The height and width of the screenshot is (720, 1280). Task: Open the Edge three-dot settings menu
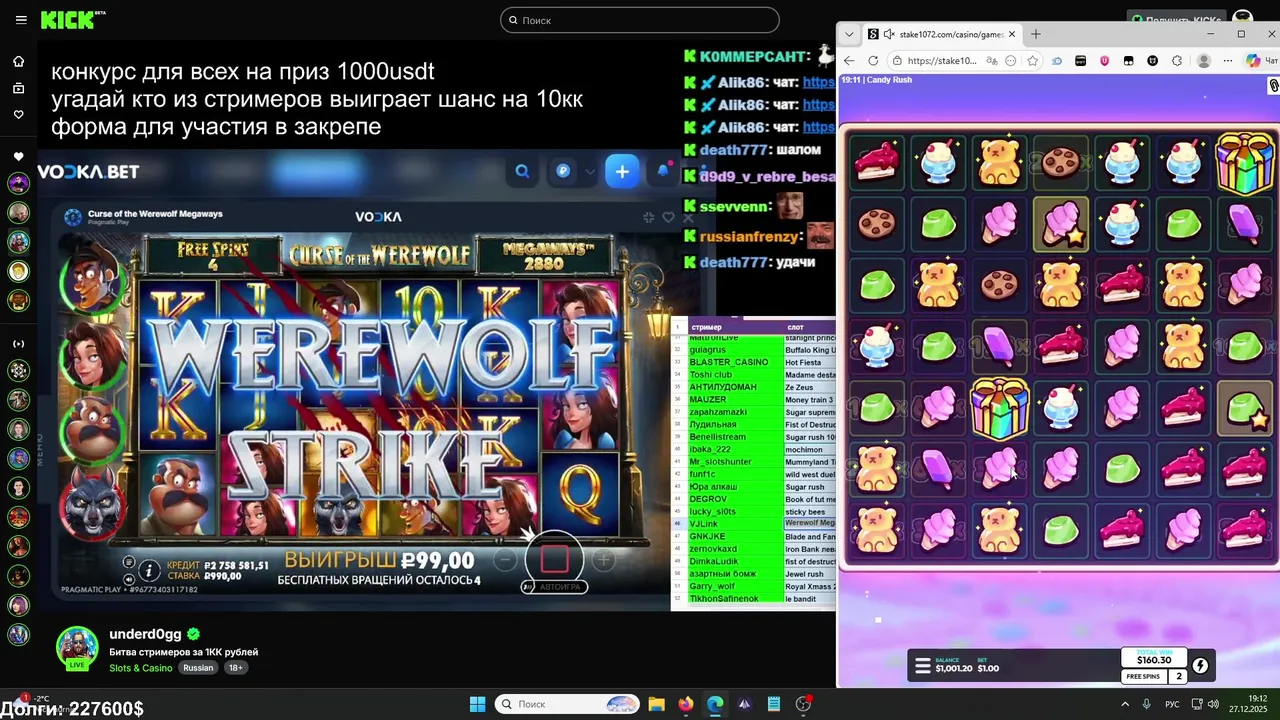pyautogui.click(x=1228, y=61)
